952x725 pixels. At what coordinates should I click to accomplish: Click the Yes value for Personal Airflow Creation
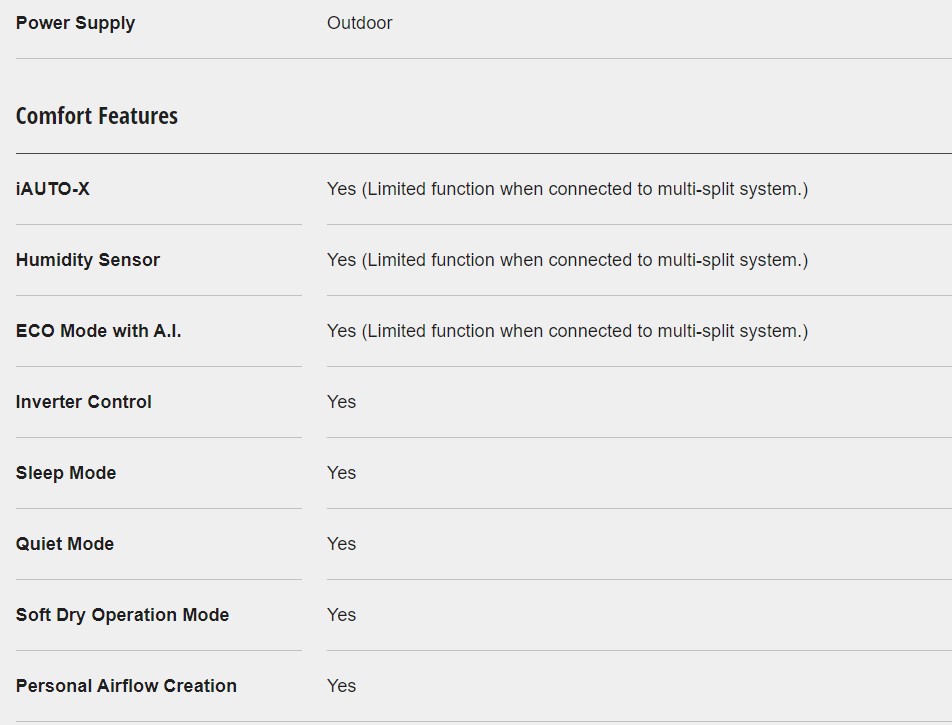click(341, 686)
